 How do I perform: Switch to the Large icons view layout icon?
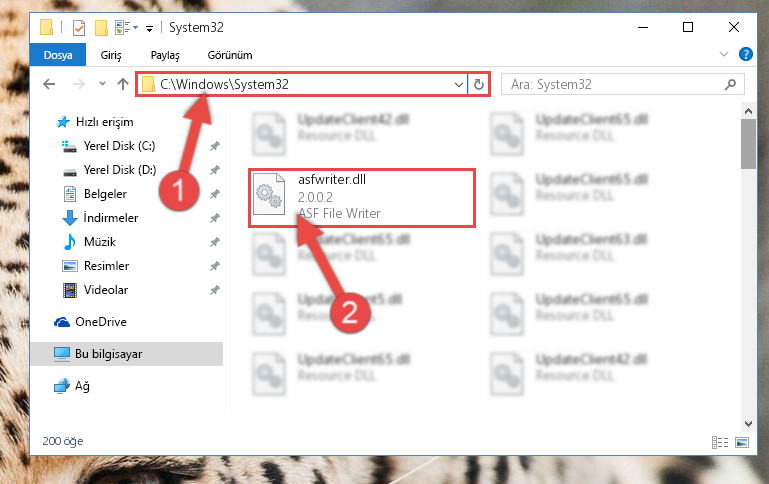[742, 442]
